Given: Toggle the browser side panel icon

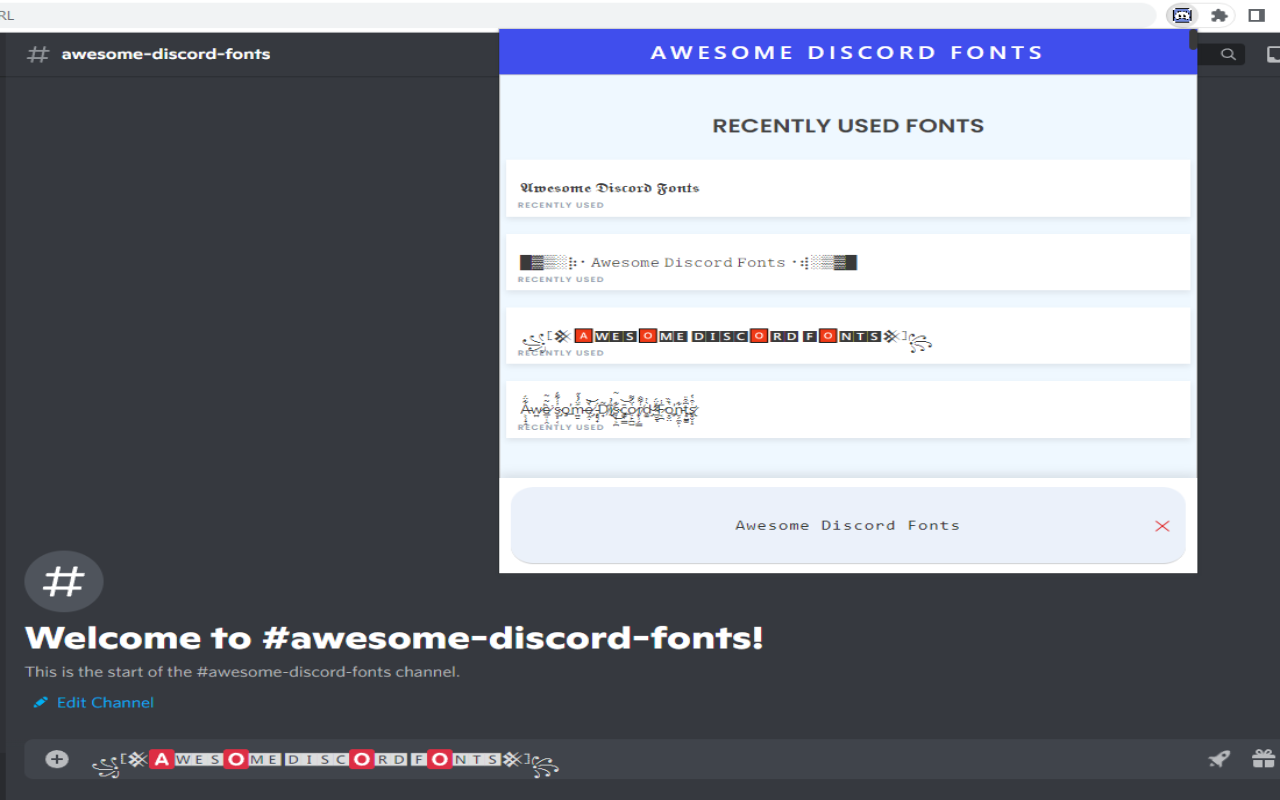Looking at the screenshot, I should click(x=1257, y=15).
